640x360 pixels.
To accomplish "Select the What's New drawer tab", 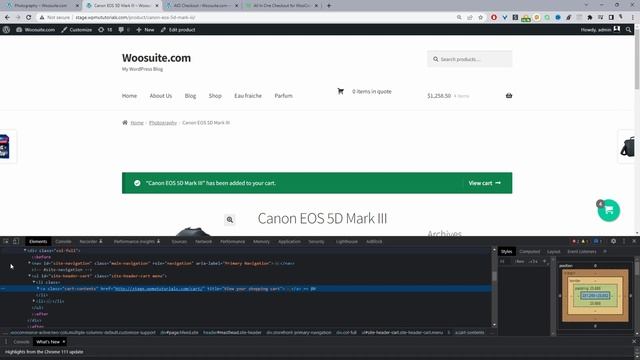I will (48, 342).
